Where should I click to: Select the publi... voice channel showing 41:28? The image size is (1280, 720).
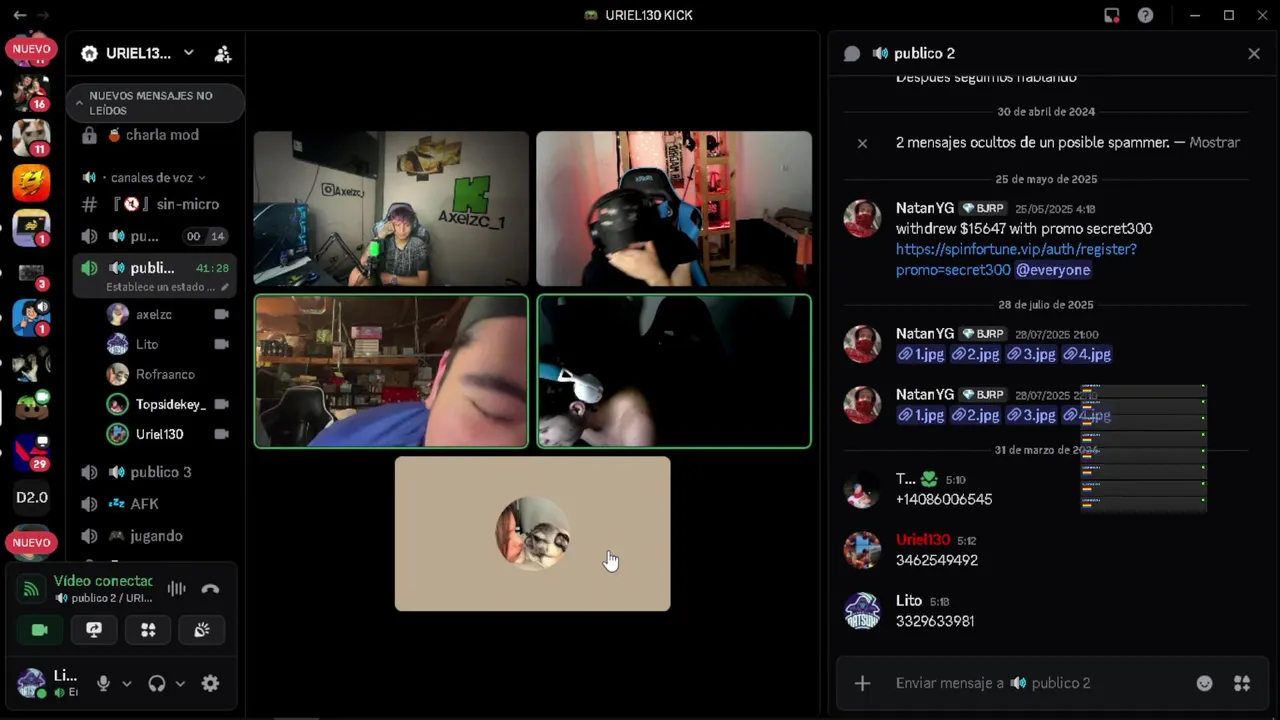(155, 268)
